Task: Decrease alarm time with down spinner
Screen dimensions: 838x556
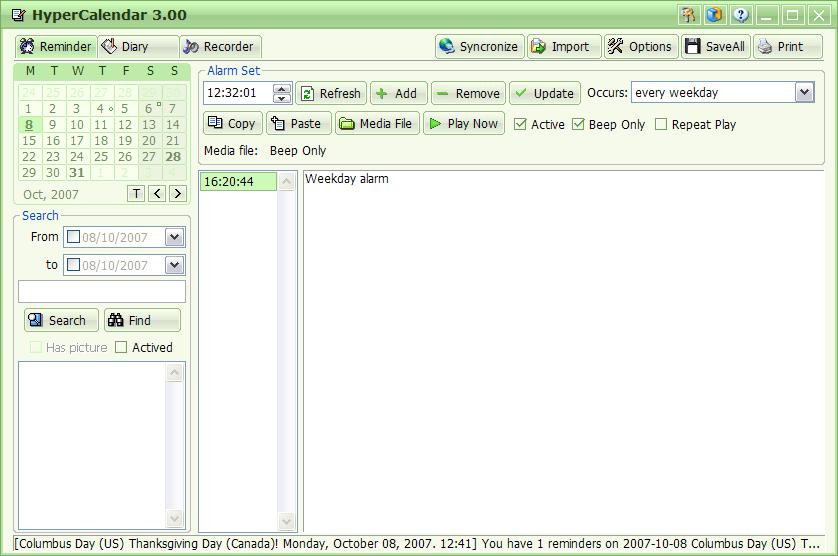Action: [282, 98]
